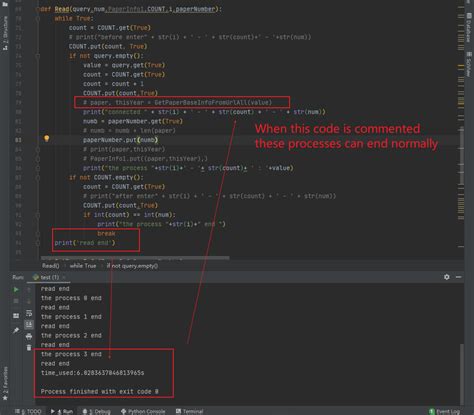
Task: Open the Database side panel
Action: point(469,27)
